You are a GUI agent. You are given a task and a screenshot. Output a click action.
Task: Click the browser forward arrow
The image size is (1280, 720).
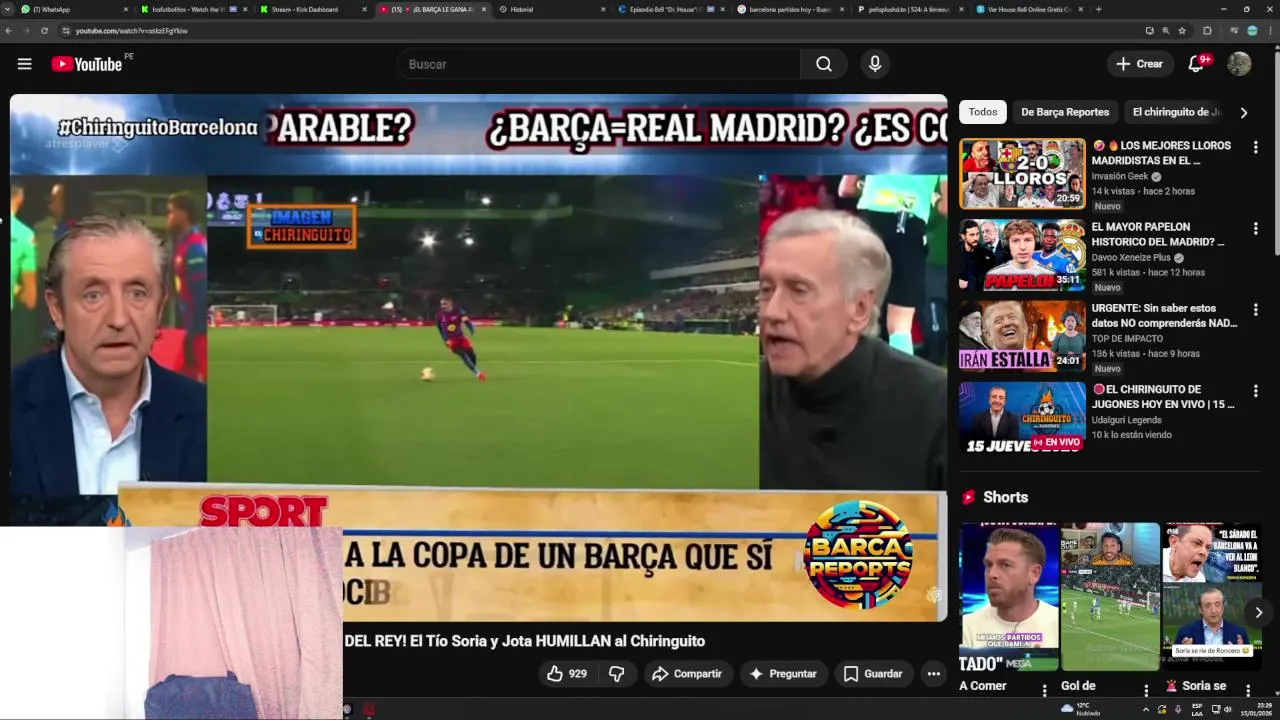pos(26,31)
